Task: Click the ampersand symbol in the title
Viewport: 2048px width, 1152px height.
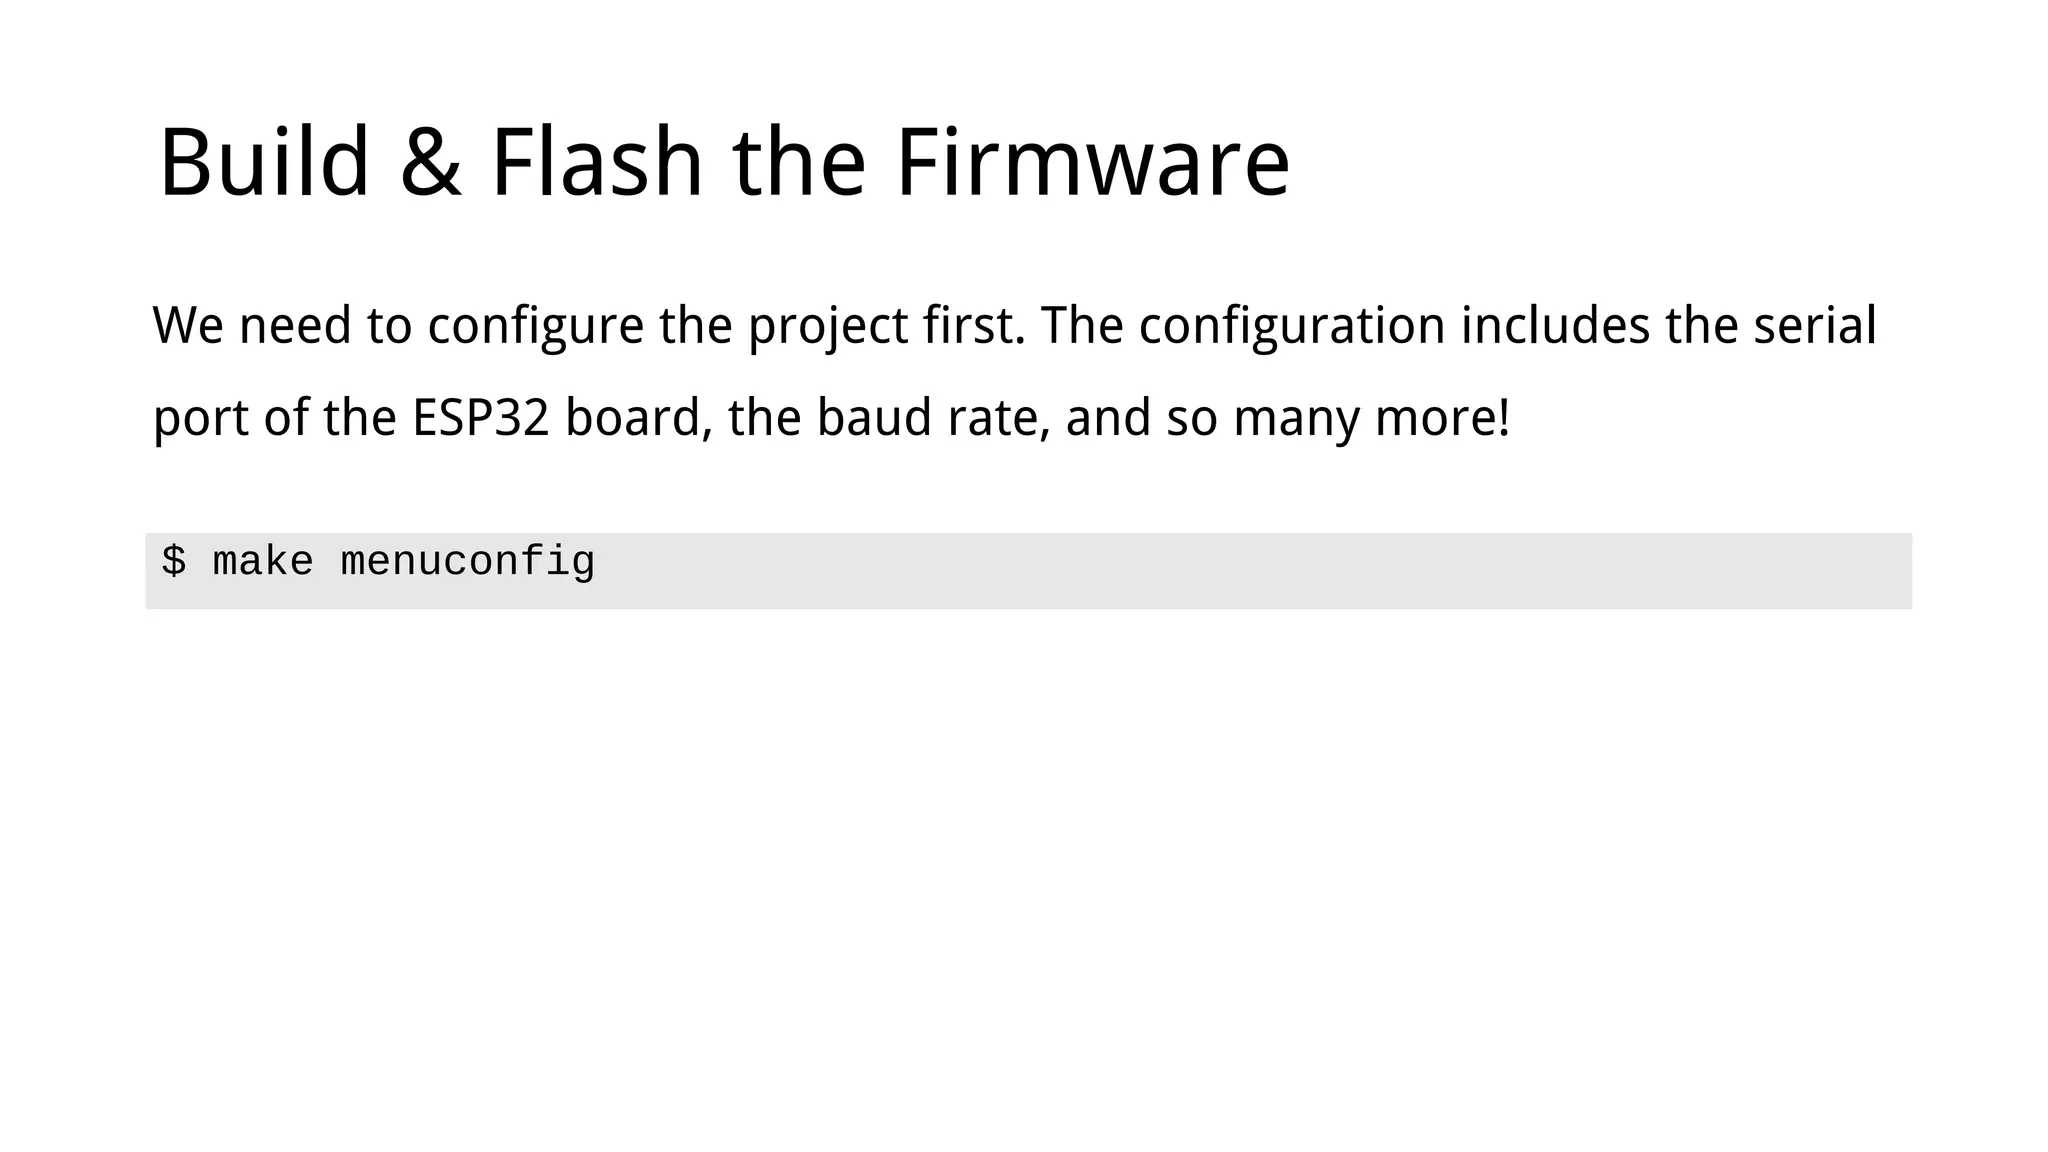Action: pyautogui.click(x=431, y=164)
